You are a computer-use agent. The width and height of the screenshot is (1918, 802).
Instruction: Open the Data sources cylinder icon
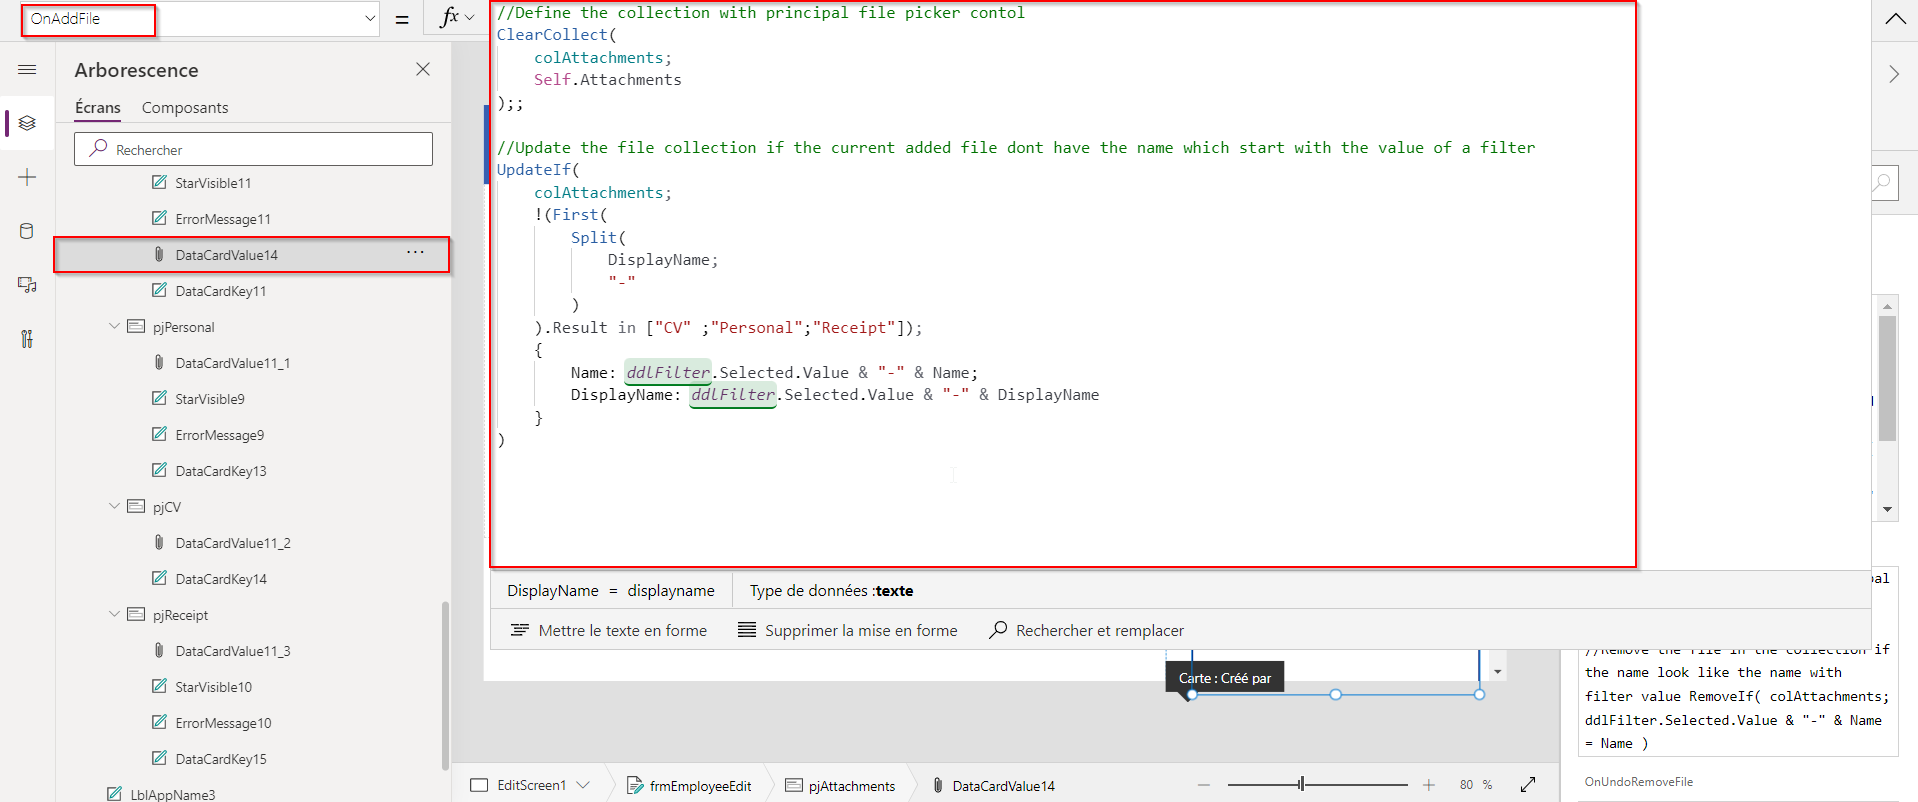[27, 231]
